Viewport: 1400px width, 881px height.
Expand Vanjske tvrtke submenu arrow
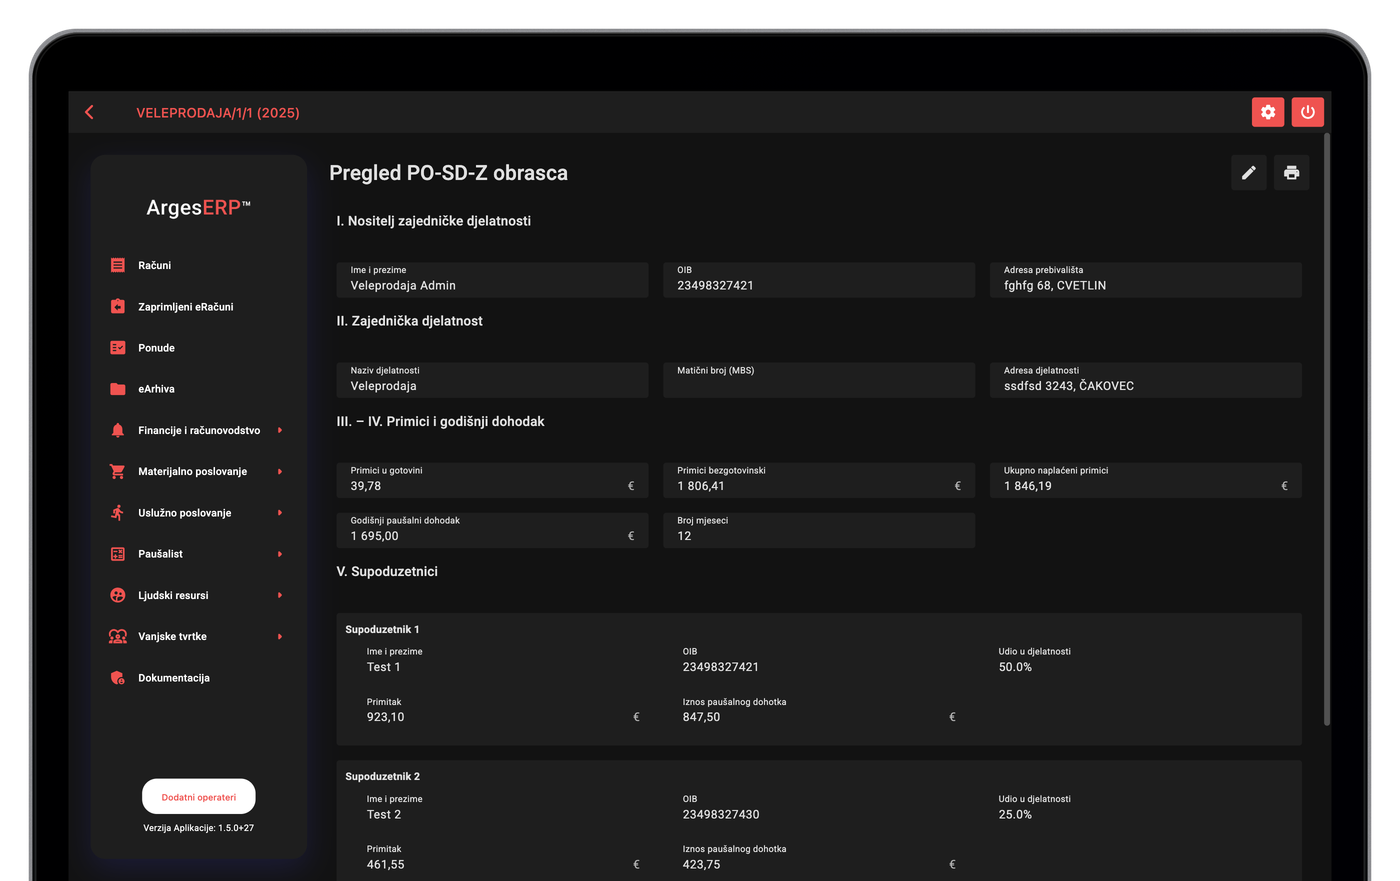click(280, 636)
